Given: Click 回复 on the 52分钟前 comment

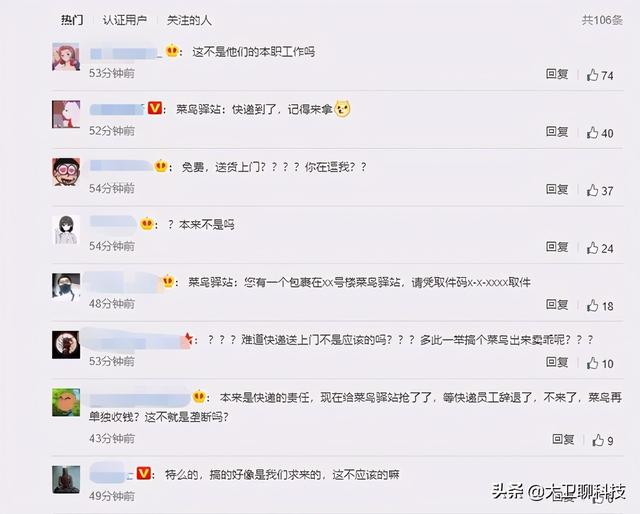Looking at the screenshot, I should click(x=557, y=131).
